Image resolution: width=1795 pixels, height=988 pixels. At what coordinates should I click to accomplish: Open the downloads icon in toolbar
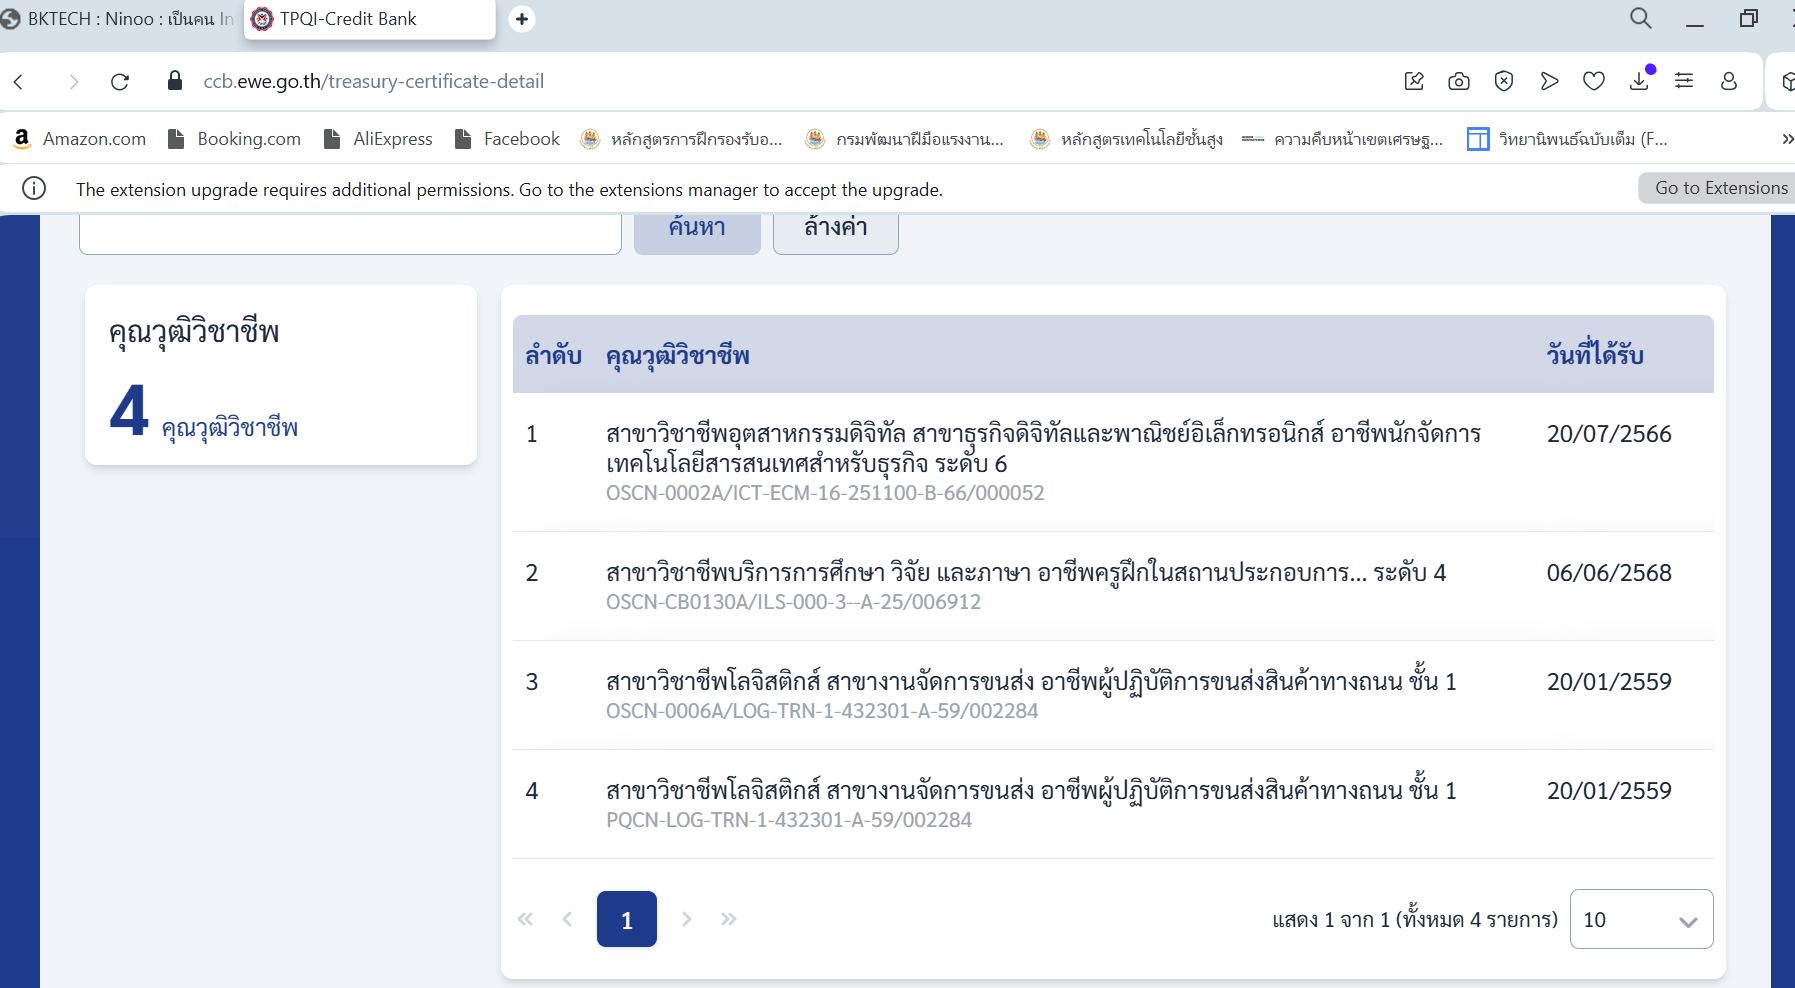point(1639,82)
